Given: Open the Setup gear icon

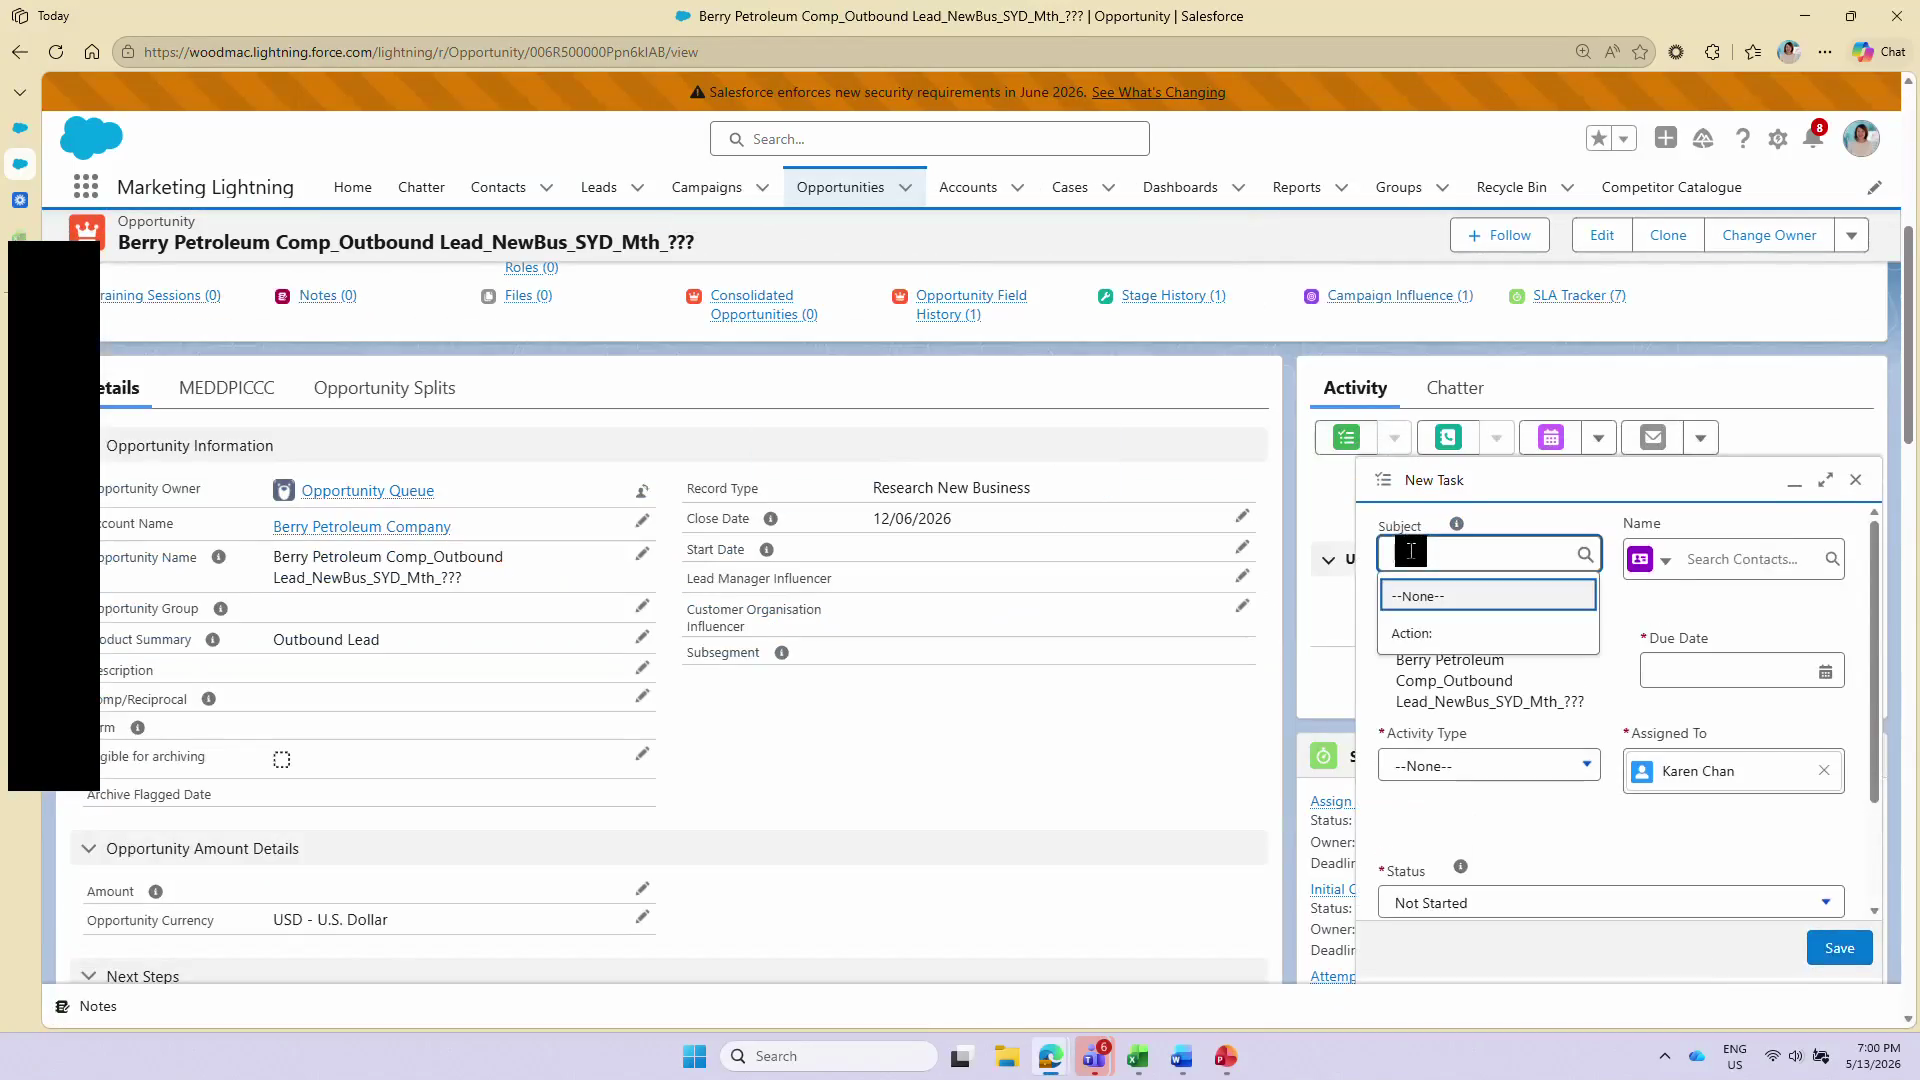Looking at the screenshot, I should [x=1777, y=139].
